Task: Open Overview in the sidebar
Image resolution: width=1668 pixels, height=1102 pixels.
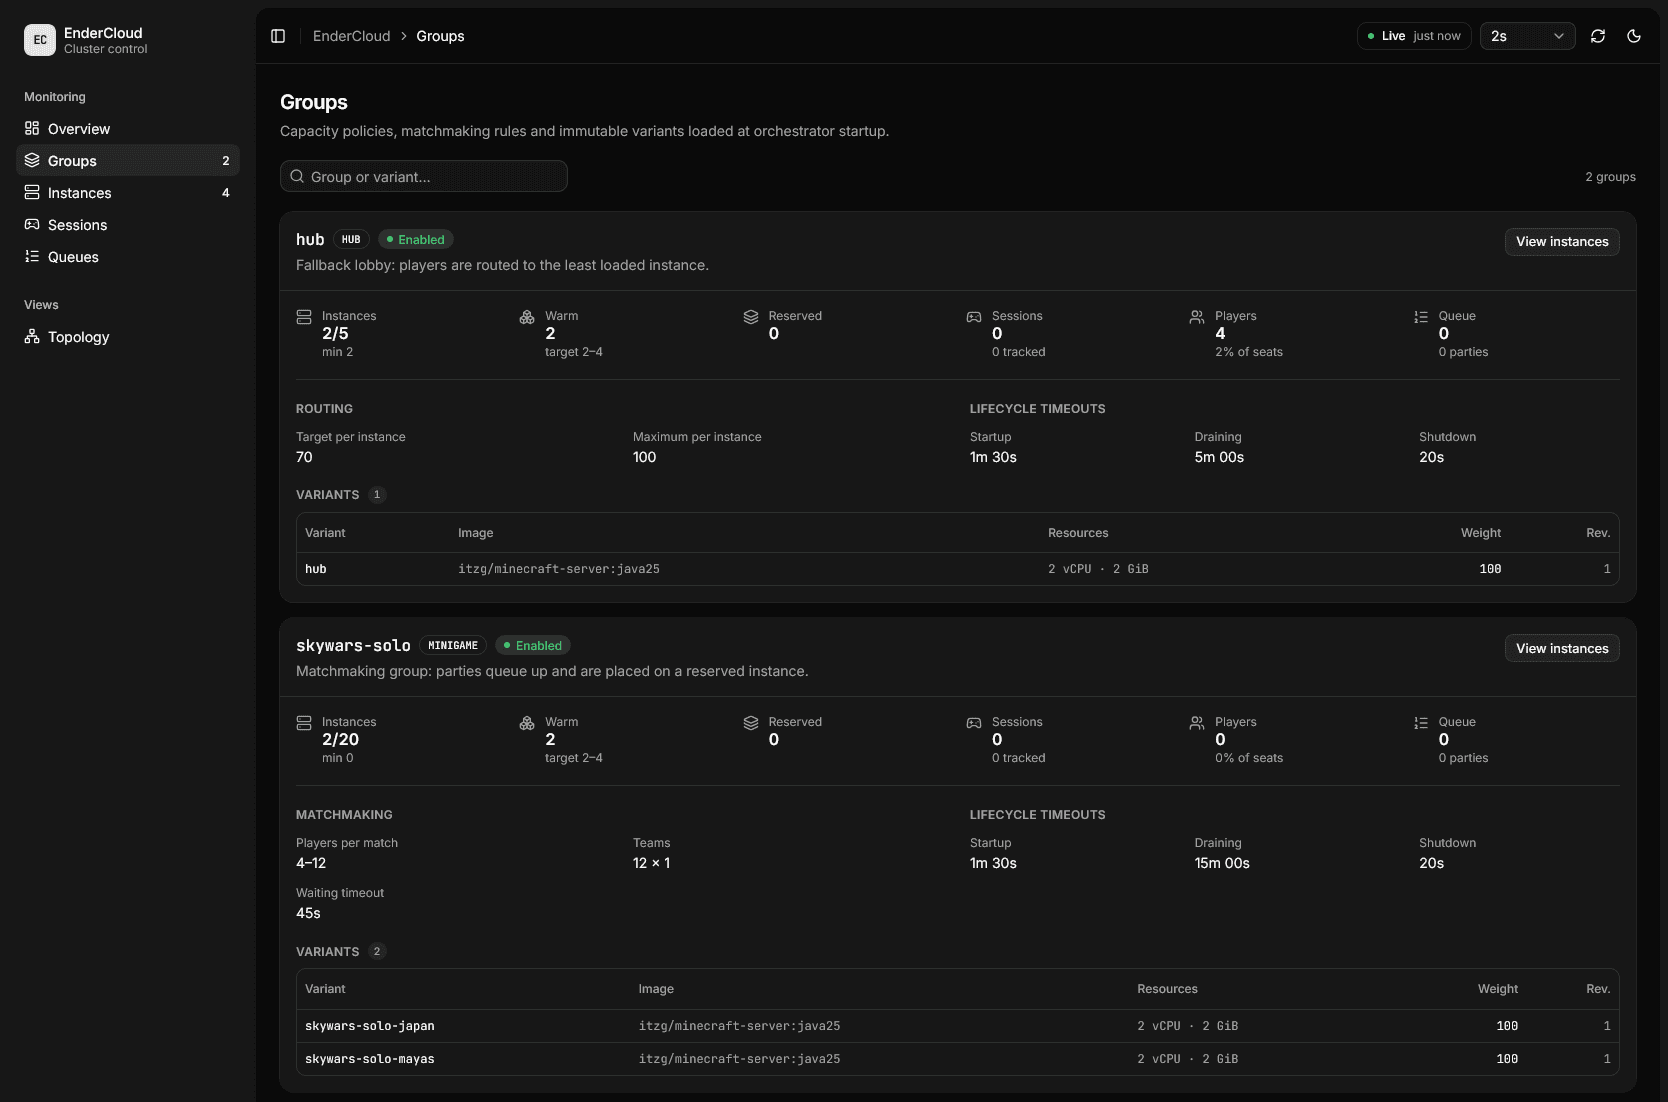Action: 128,129
